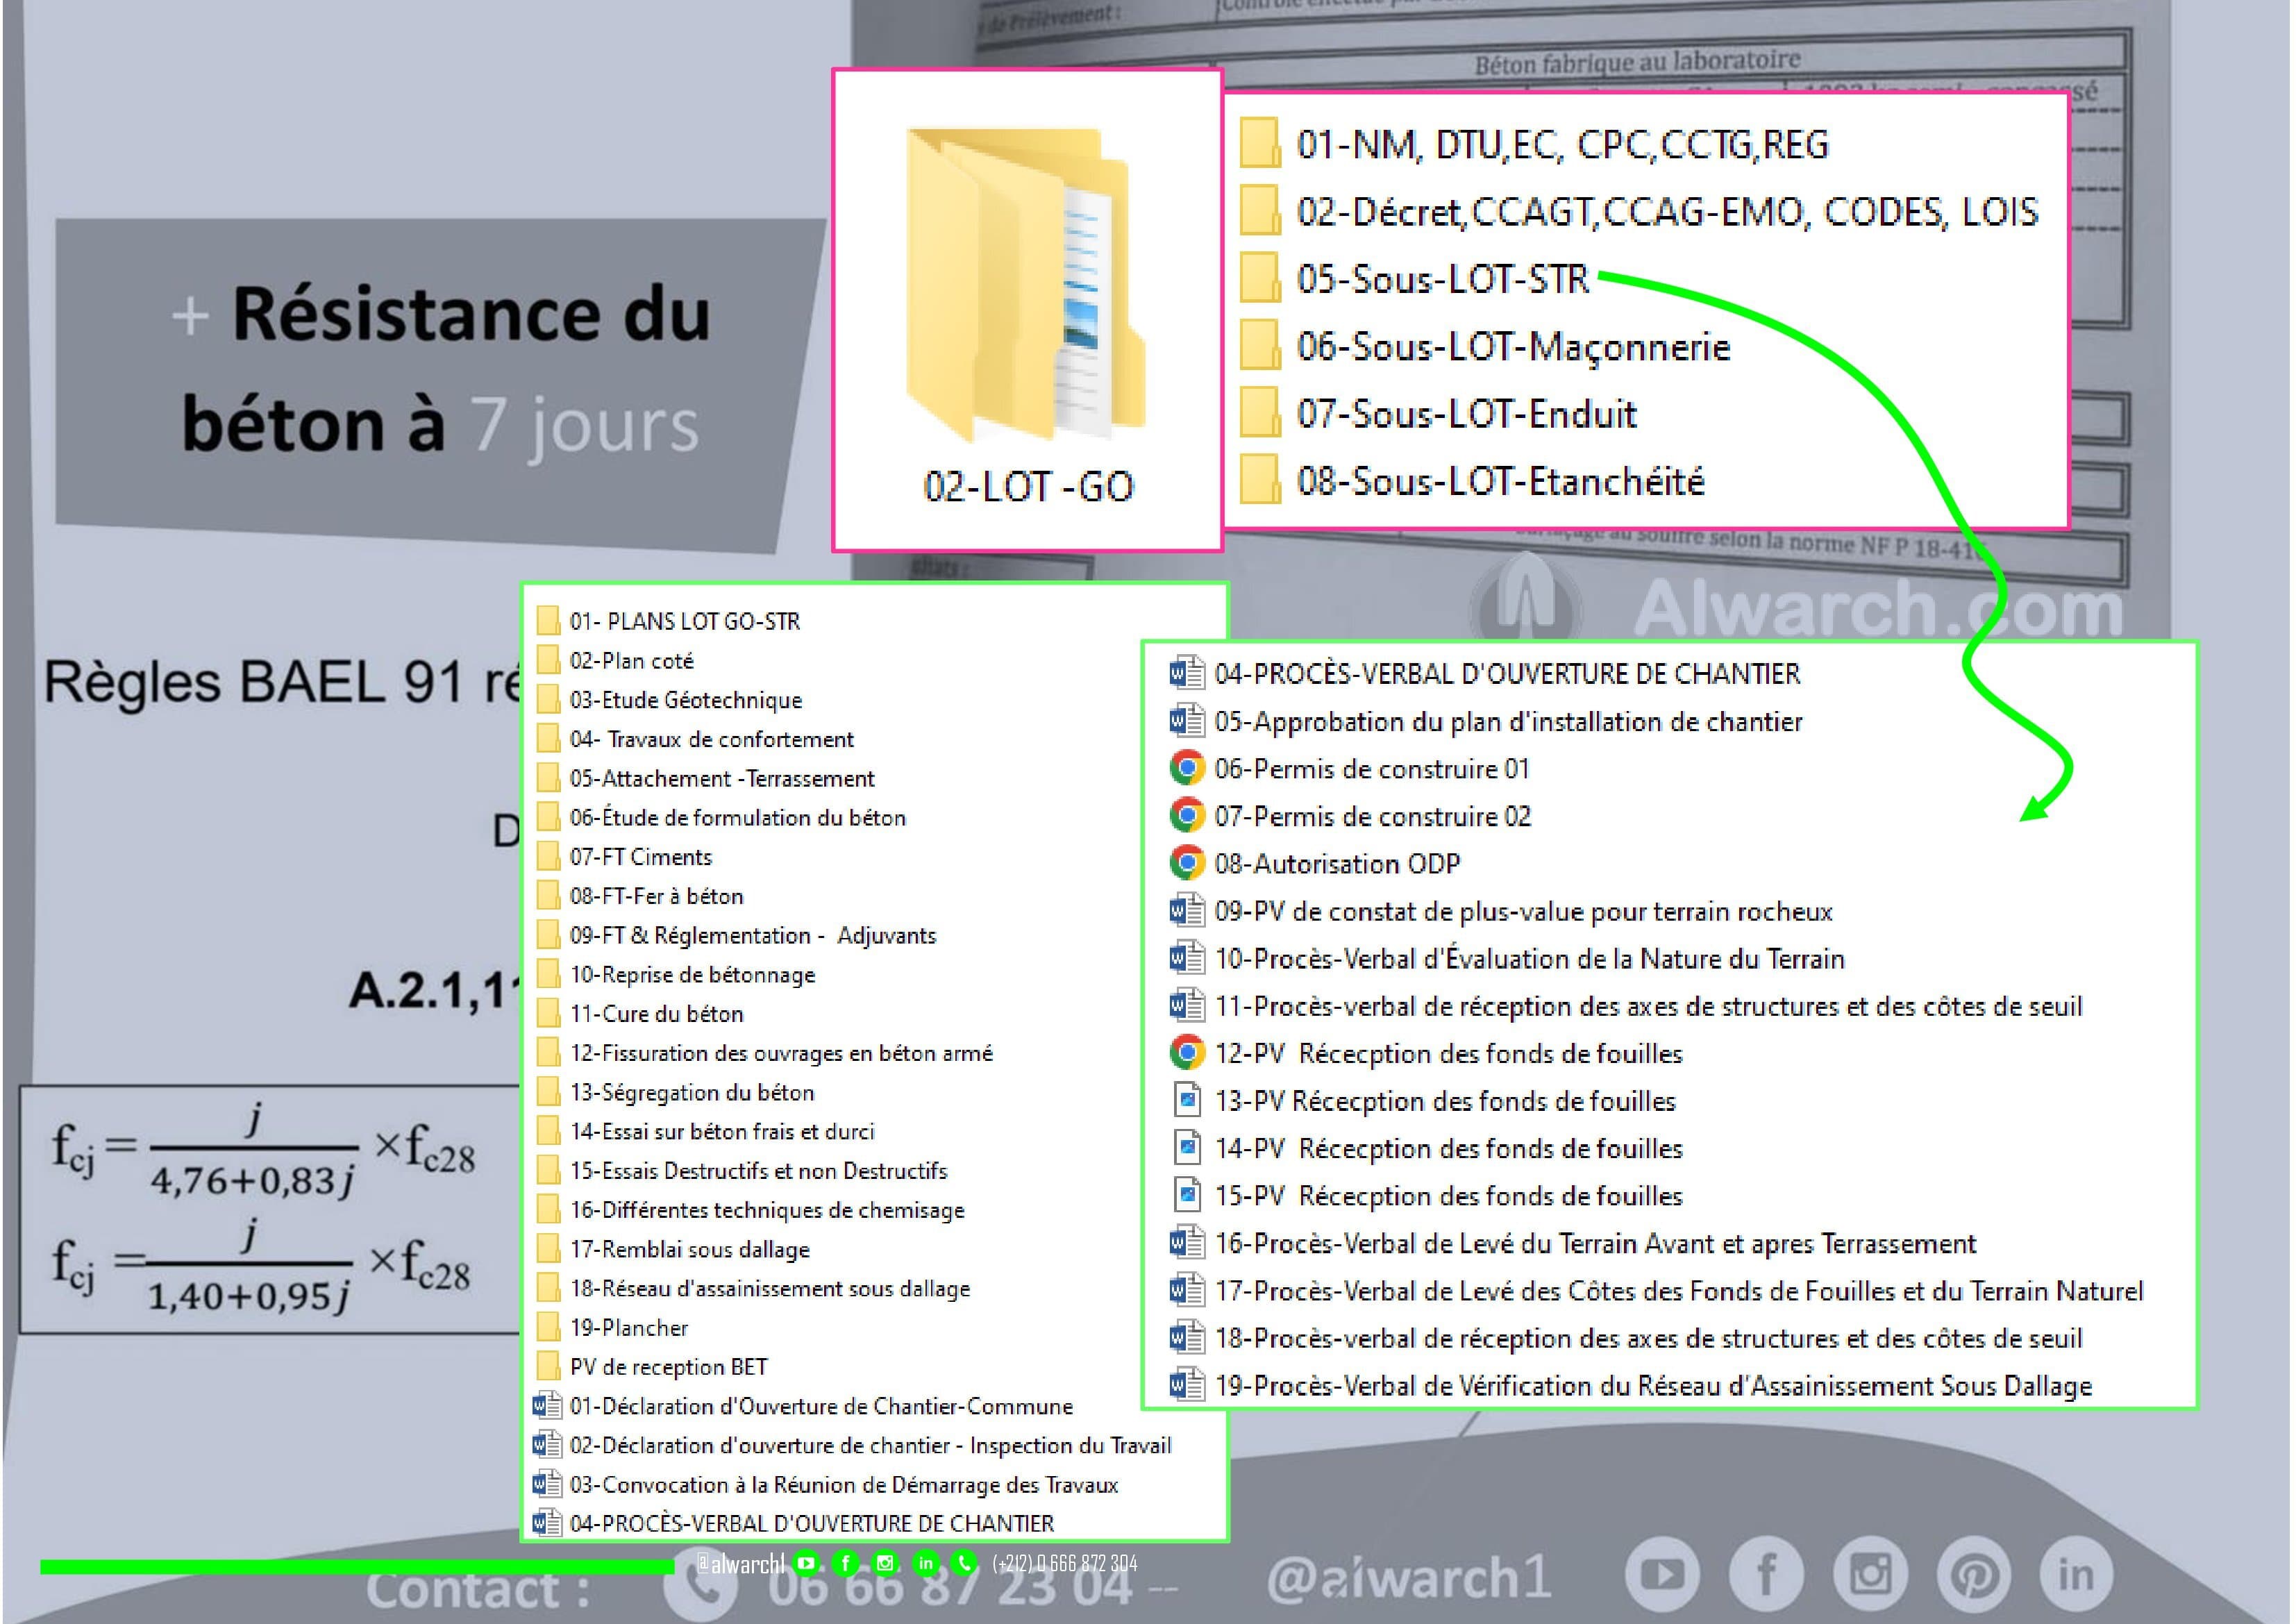The width and height of the screenshot is (2296, 1624).
Task: Select '07-FT Ciments' folder
Action: click(x=640, y=857)
